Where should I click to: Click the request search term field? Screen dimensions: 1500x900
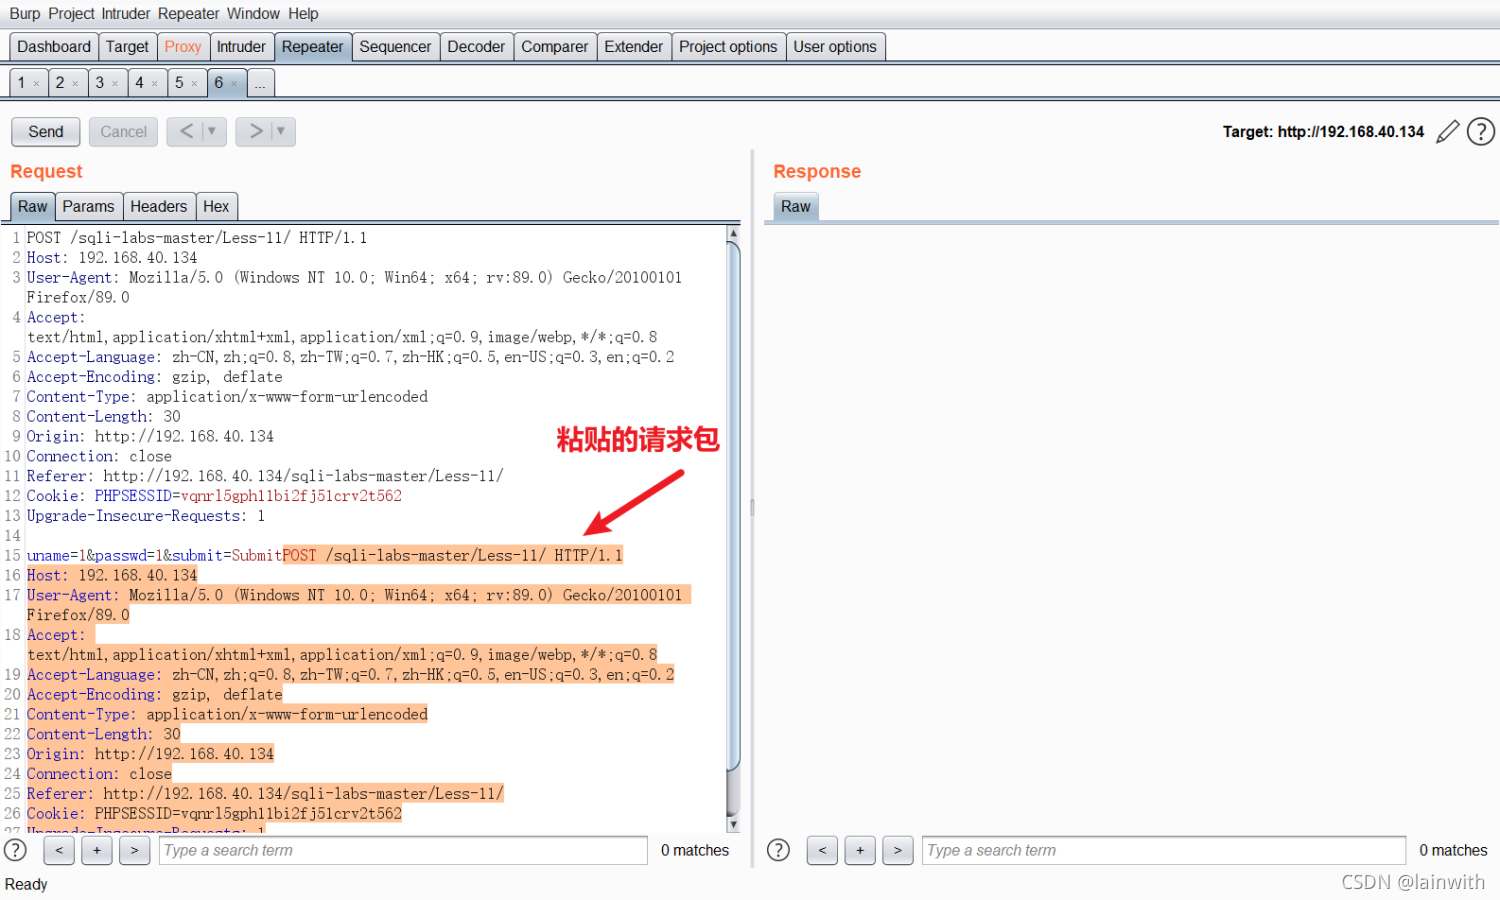click(x=403, y=850)
